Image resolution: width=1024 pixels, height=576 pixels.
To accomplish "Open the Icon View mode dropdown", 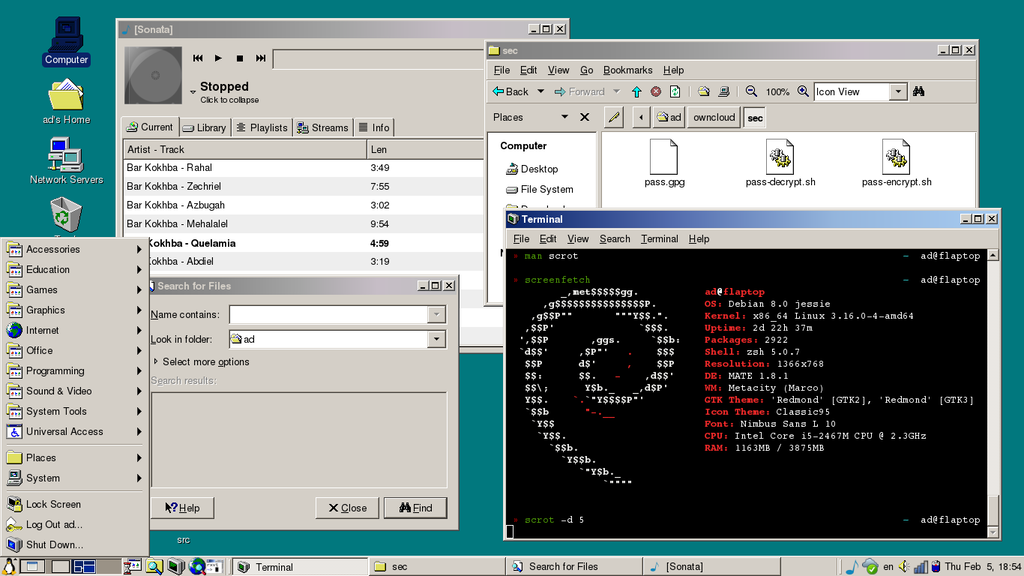I will point(897,92).
